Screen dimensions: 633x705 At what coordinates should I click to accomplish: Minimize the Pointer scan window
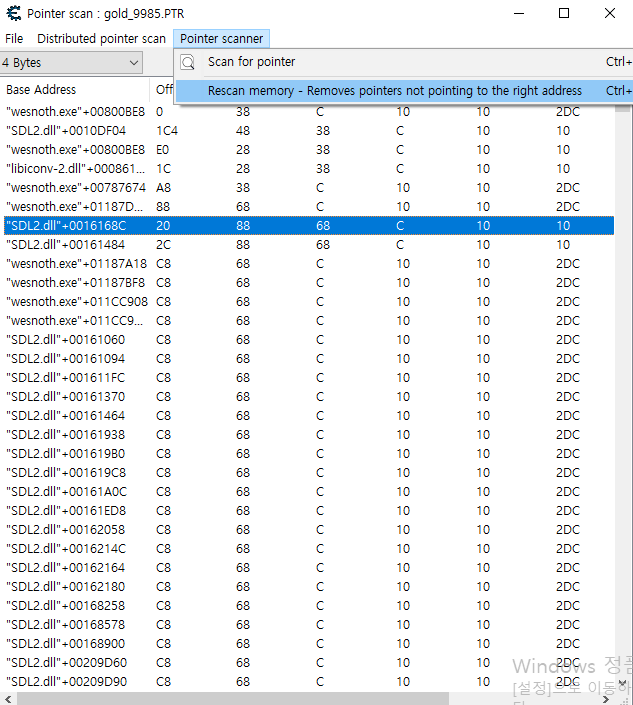click(519, 13)
